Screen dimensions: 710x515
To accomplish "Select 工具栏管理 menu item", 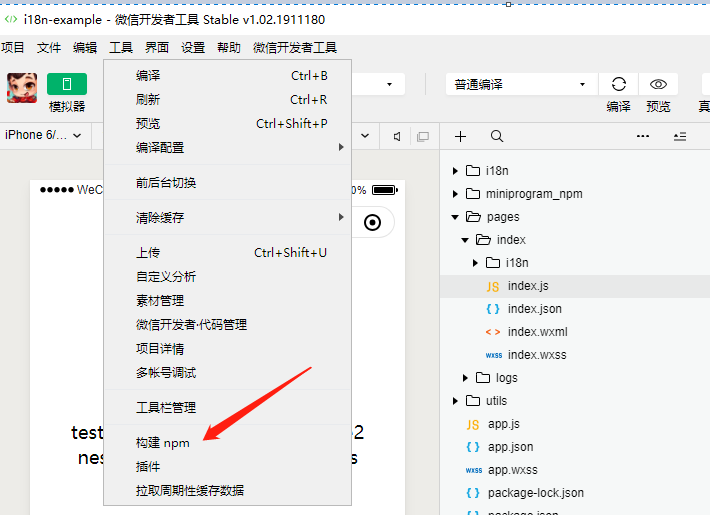I will pyautogui.click(x=227, y=408).
